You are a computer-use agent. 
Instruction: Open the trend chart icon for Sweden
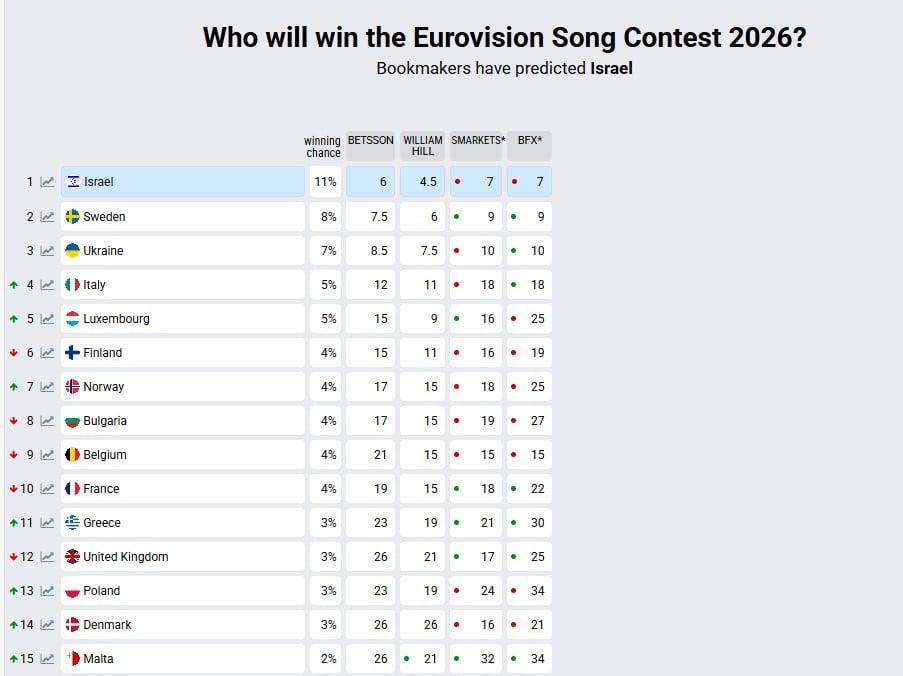coord(47,217)
